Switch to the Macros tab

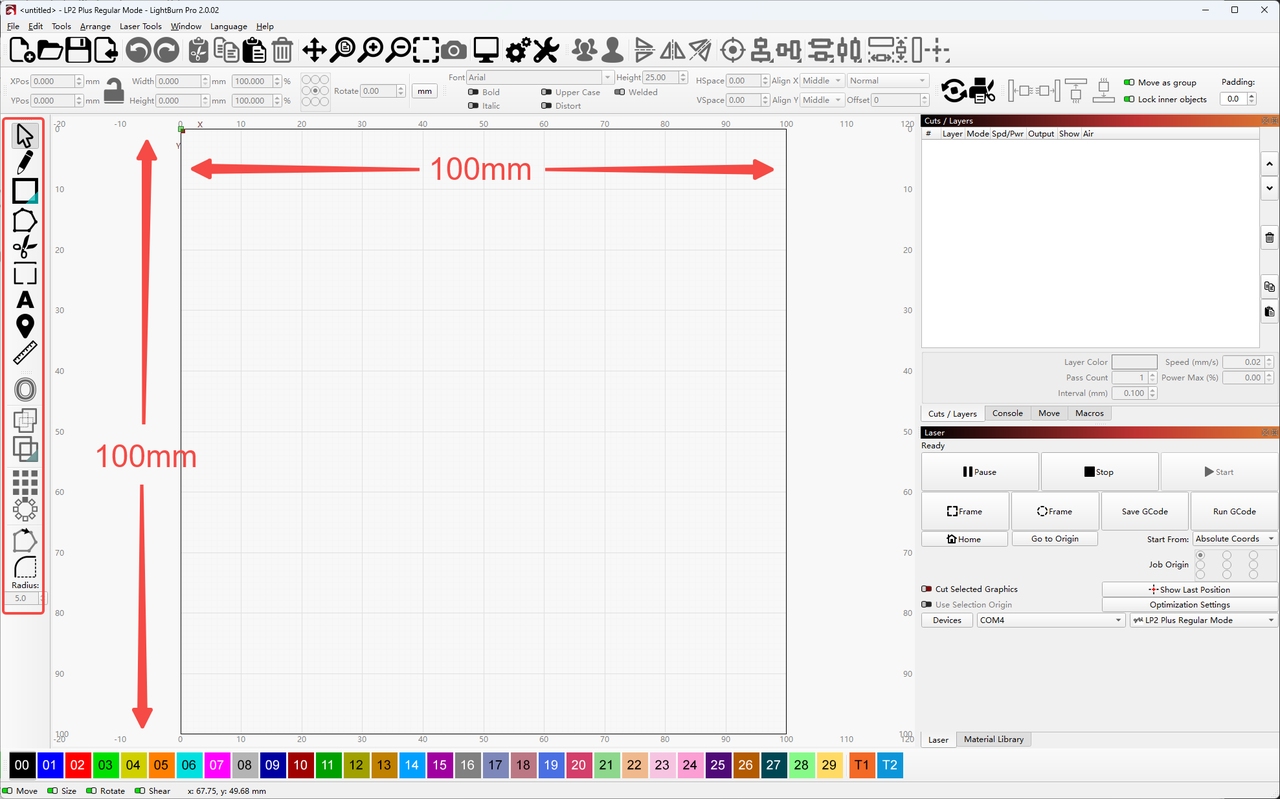(x=1089, y=413)
